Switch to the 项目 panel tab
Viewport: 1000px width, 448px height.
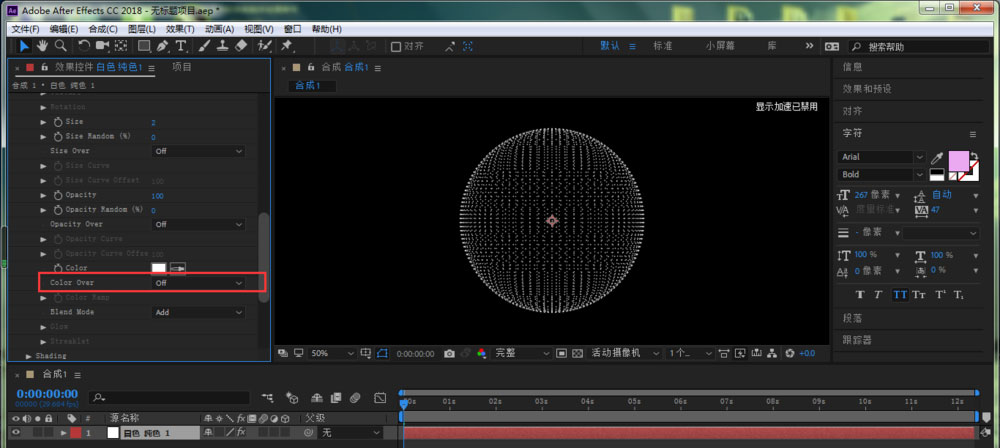point(182,67)
